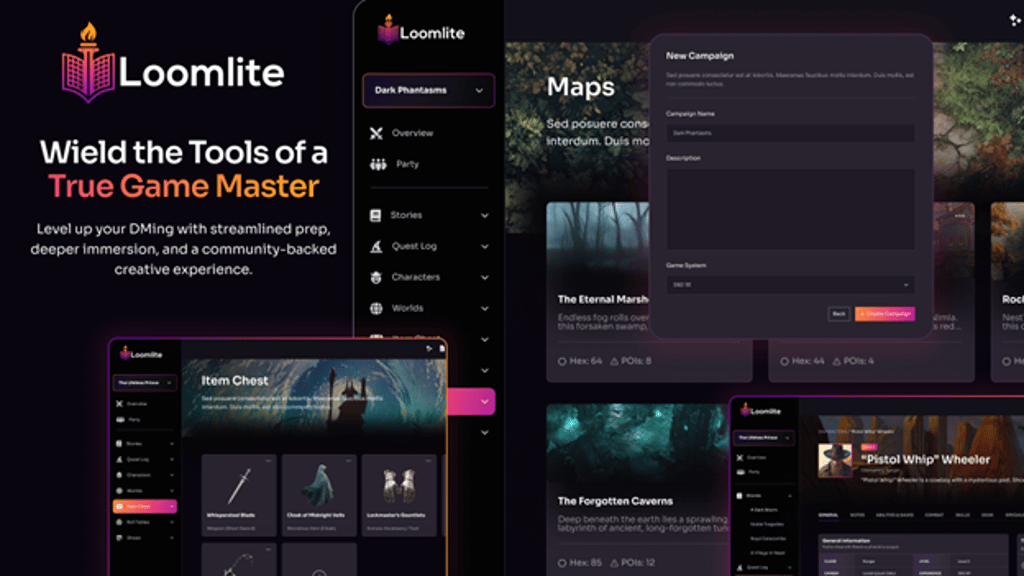Click Back in the New Campaign dialog
The height and width of the screenshot is (576, 1024).
838,313
